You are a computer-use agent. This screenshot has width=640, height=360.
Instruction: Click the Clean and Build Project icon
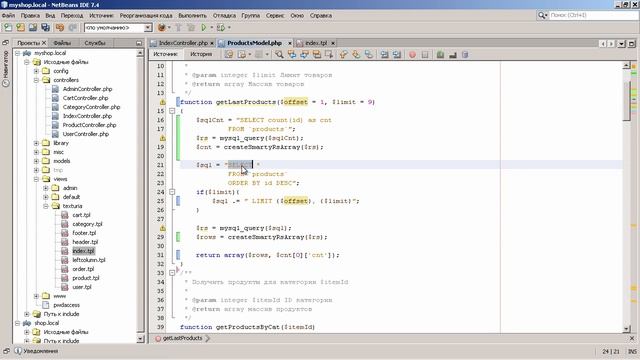click(191, 27)
